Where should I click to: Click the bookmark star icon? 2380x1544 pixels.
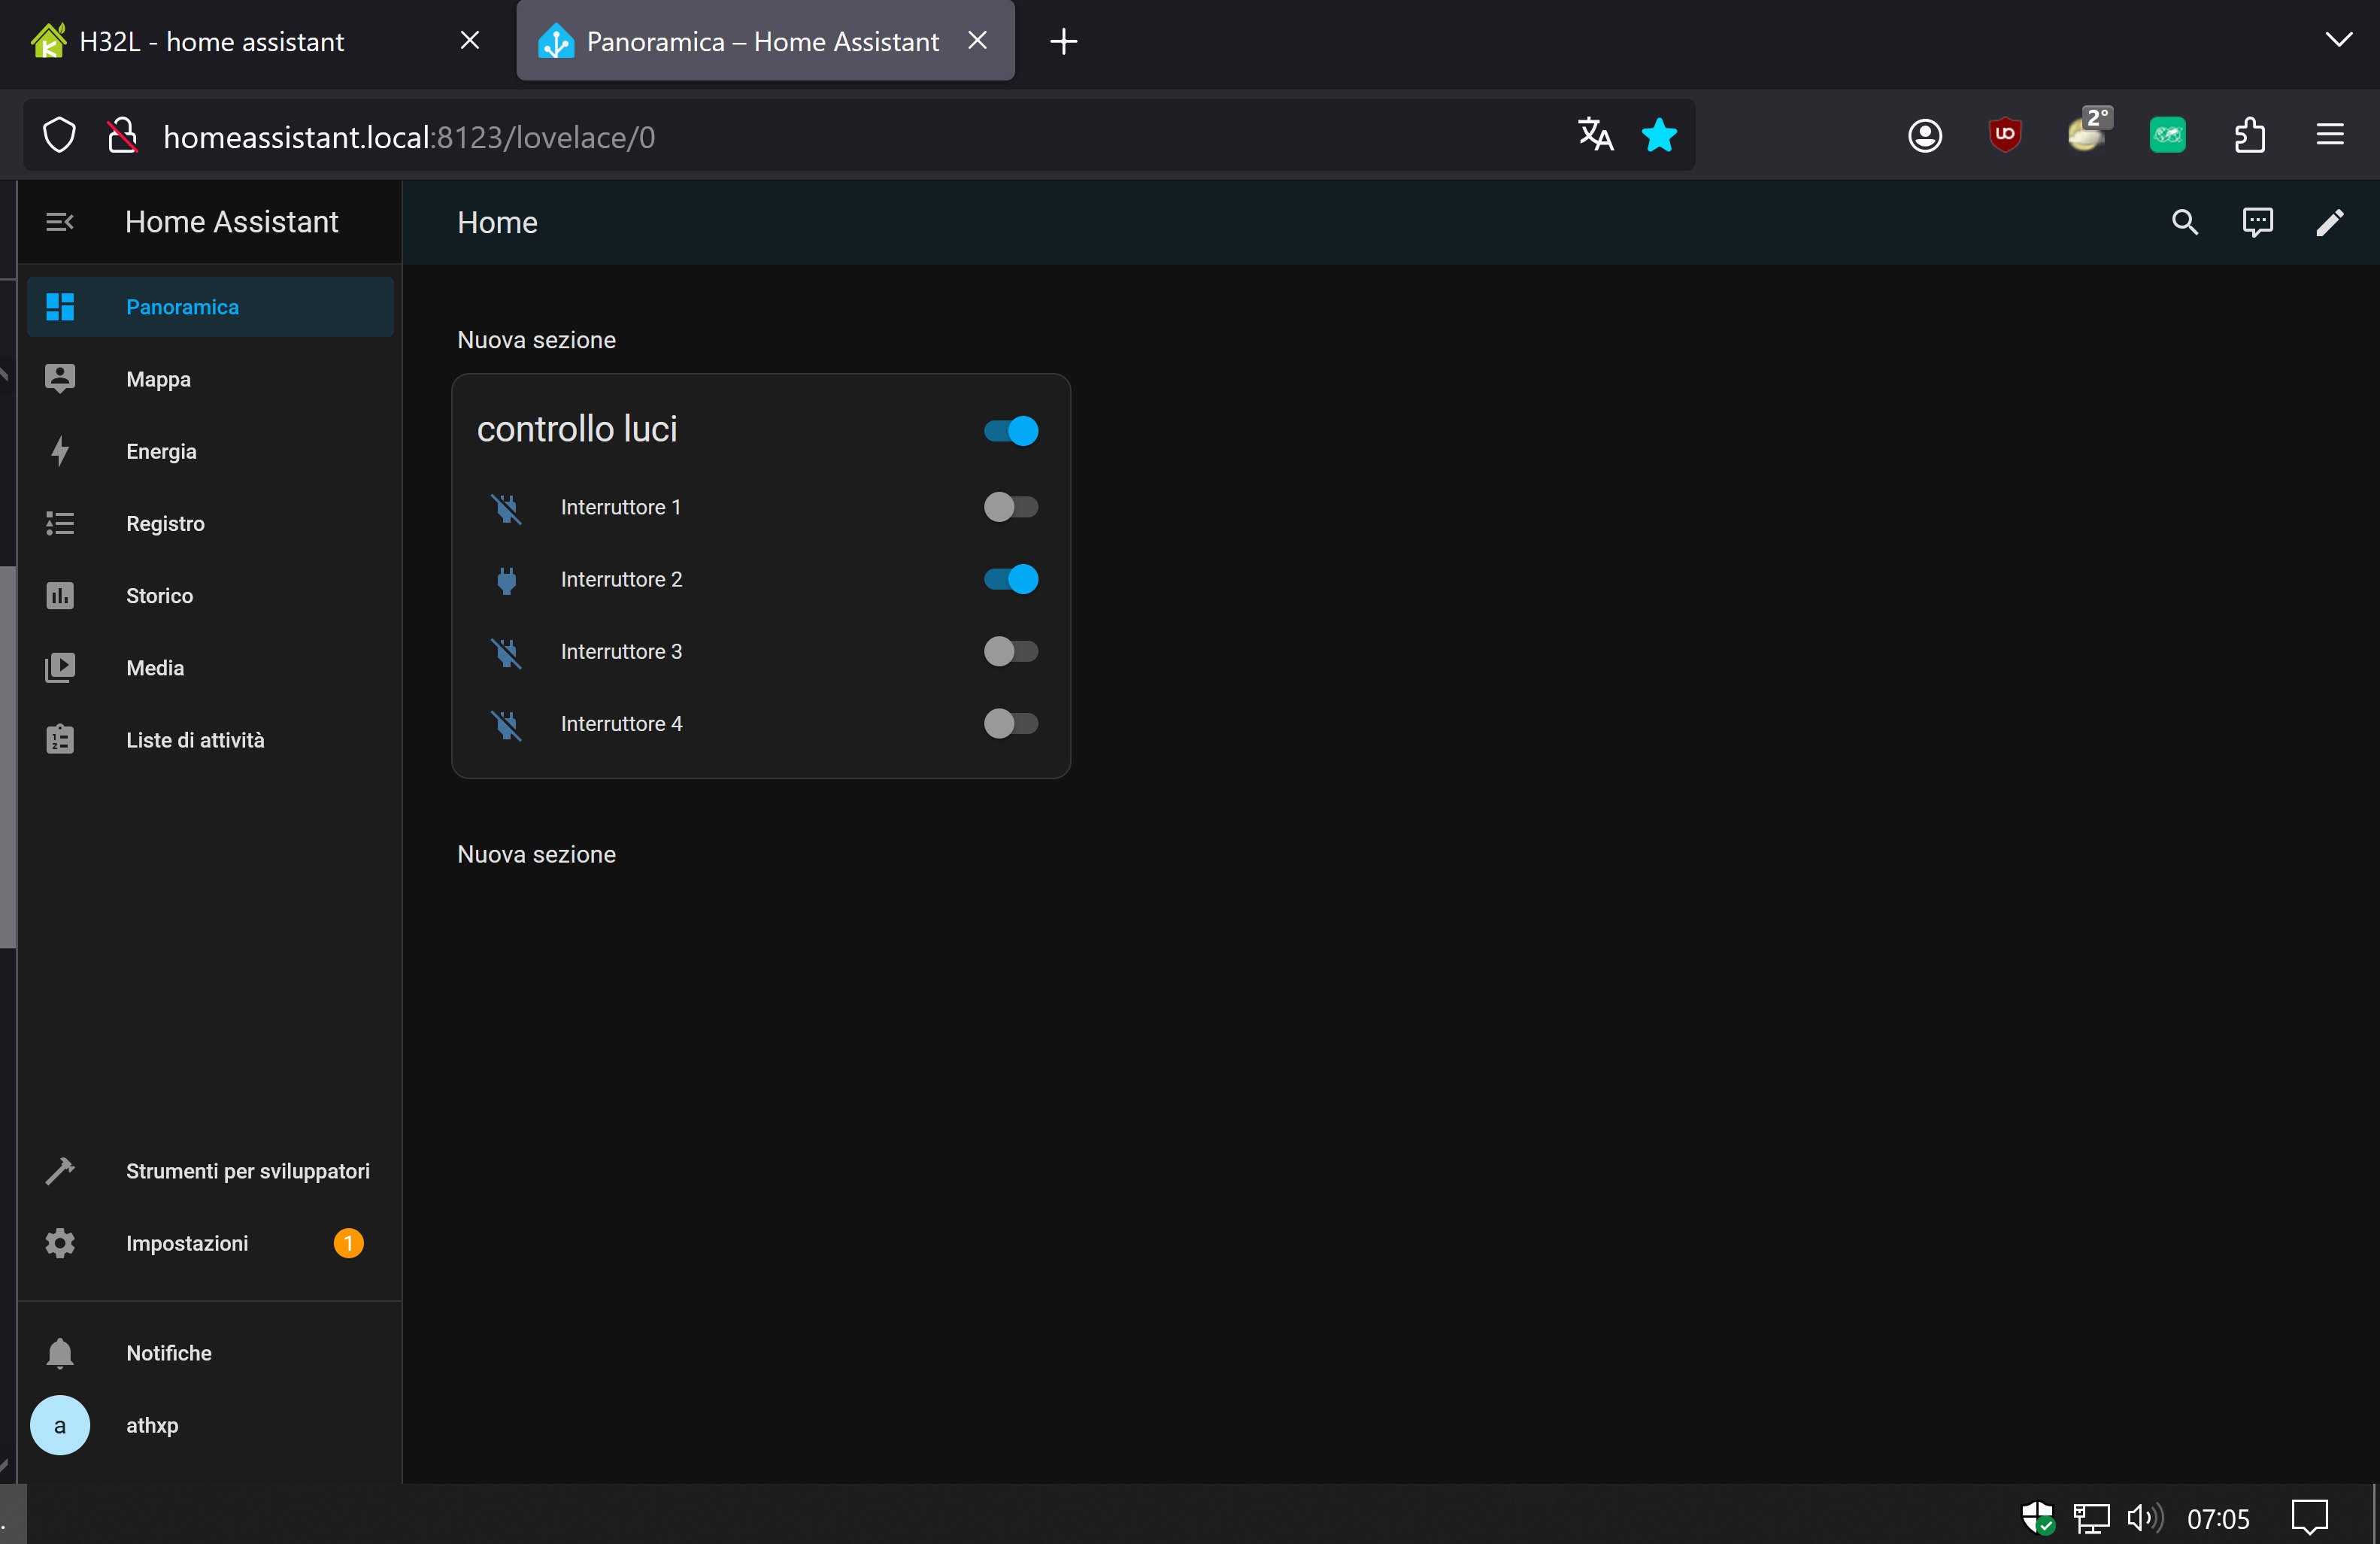tap(1659, 135)
